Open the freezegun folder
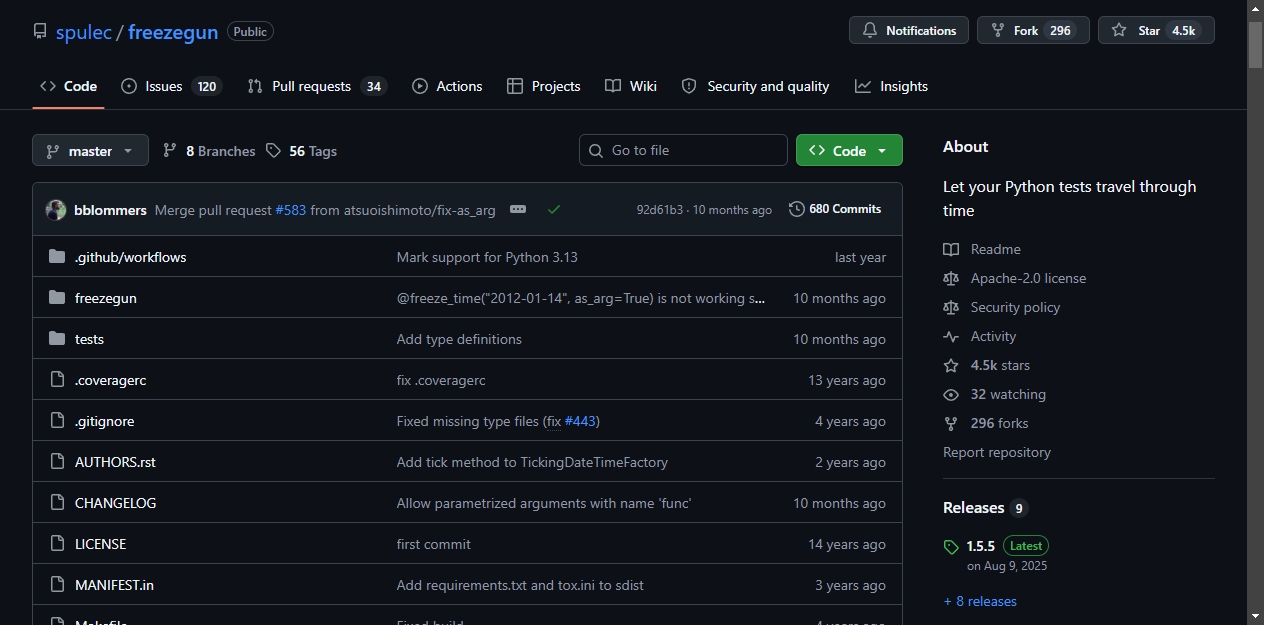Screen dimensions: 1264x625 click(106, 298)
